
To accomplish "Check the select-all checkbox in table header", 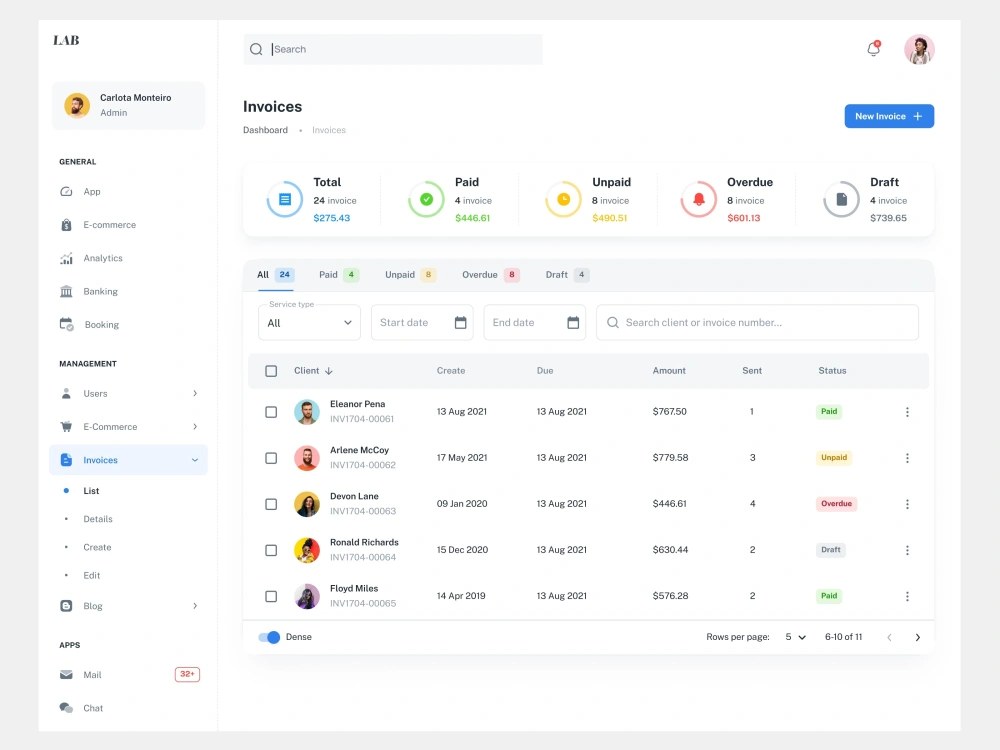I will [x=271, y=370].
